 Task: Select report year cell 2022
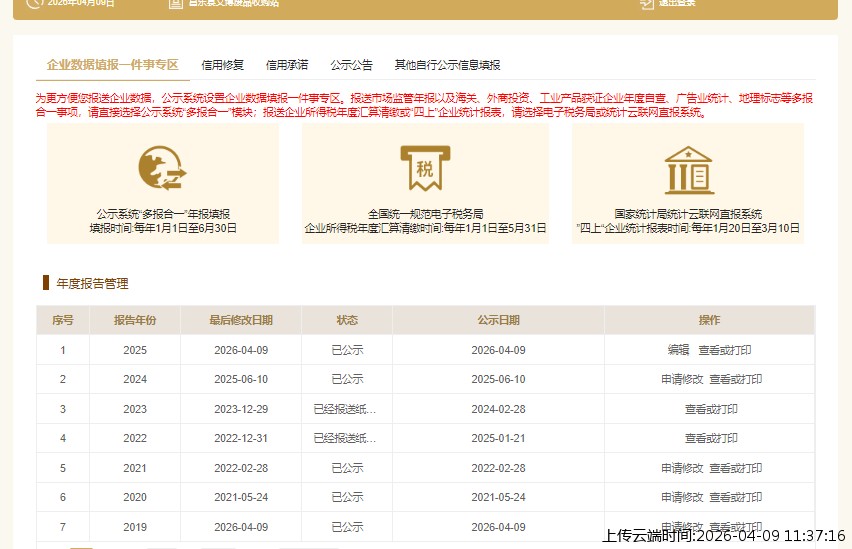(x=135, y=438)
